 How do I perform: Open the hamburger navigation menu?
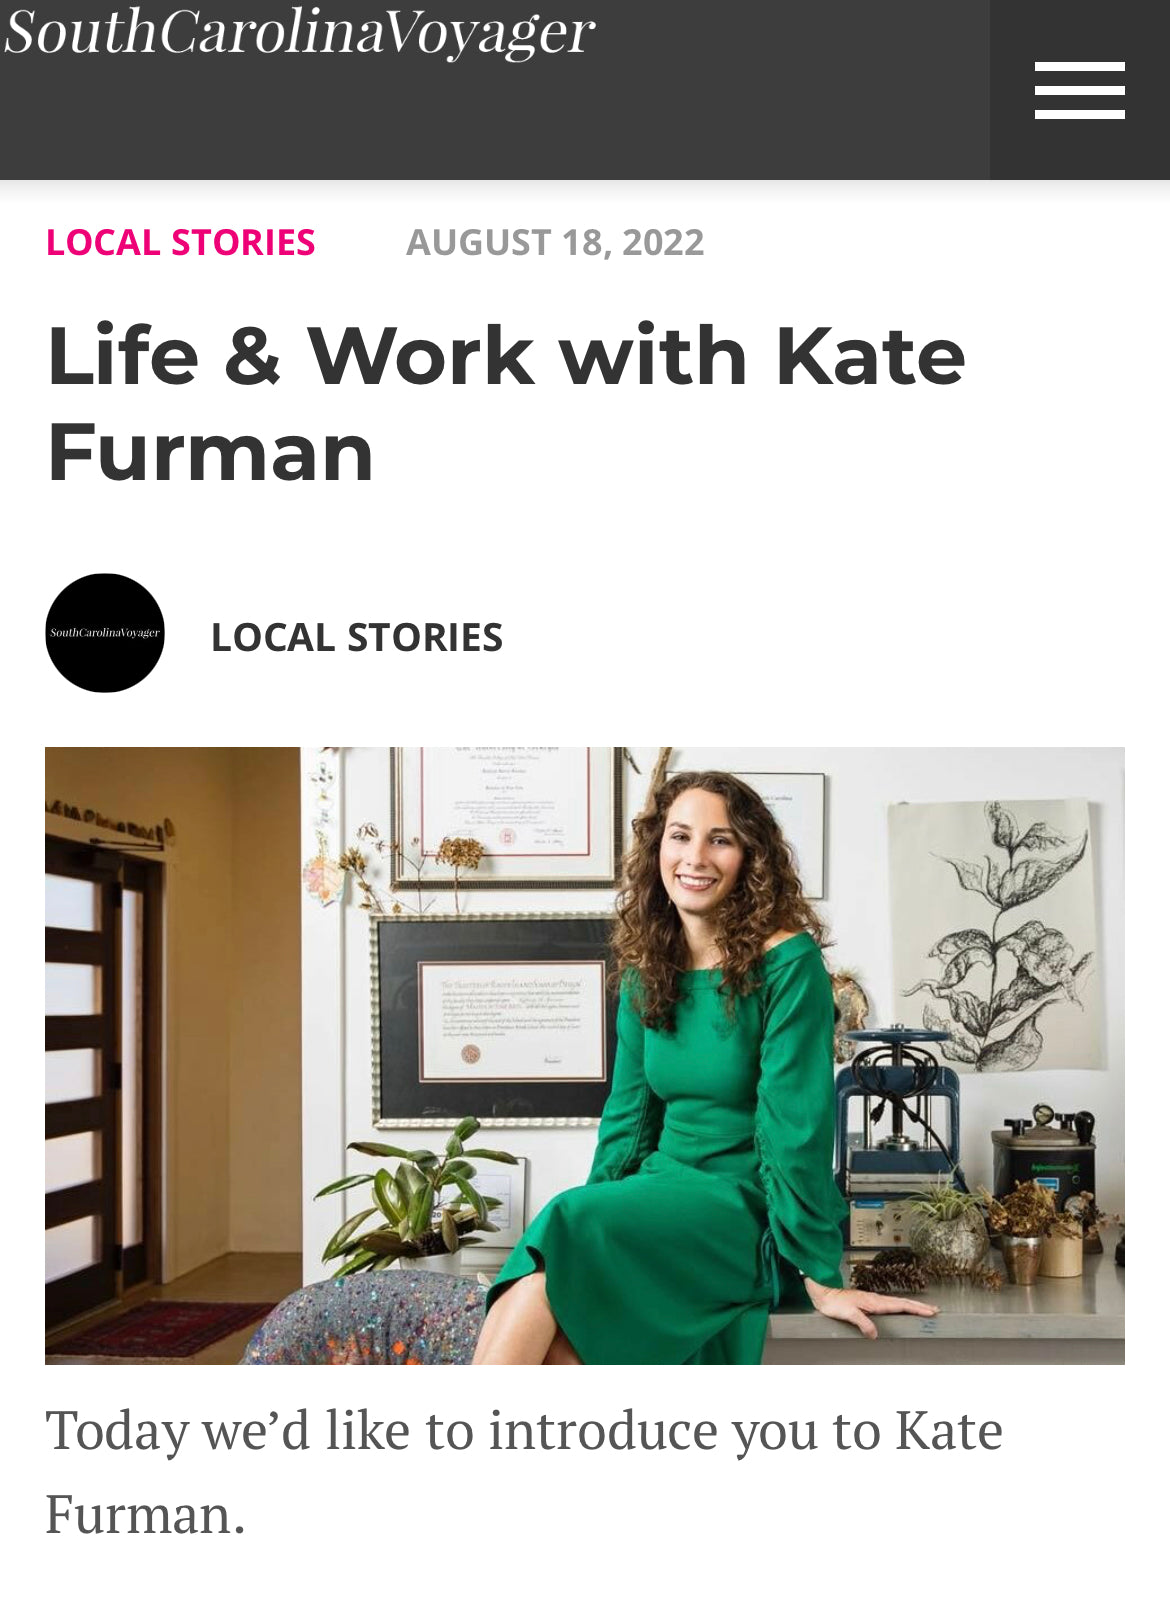(x=1079, y=90)
